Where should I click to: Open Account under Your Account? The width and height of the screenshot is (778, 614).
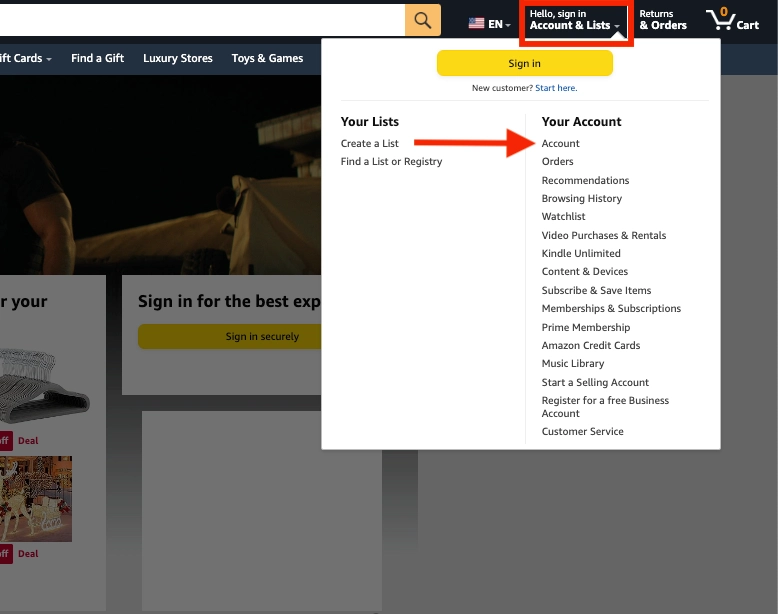(x=560, y=143)
